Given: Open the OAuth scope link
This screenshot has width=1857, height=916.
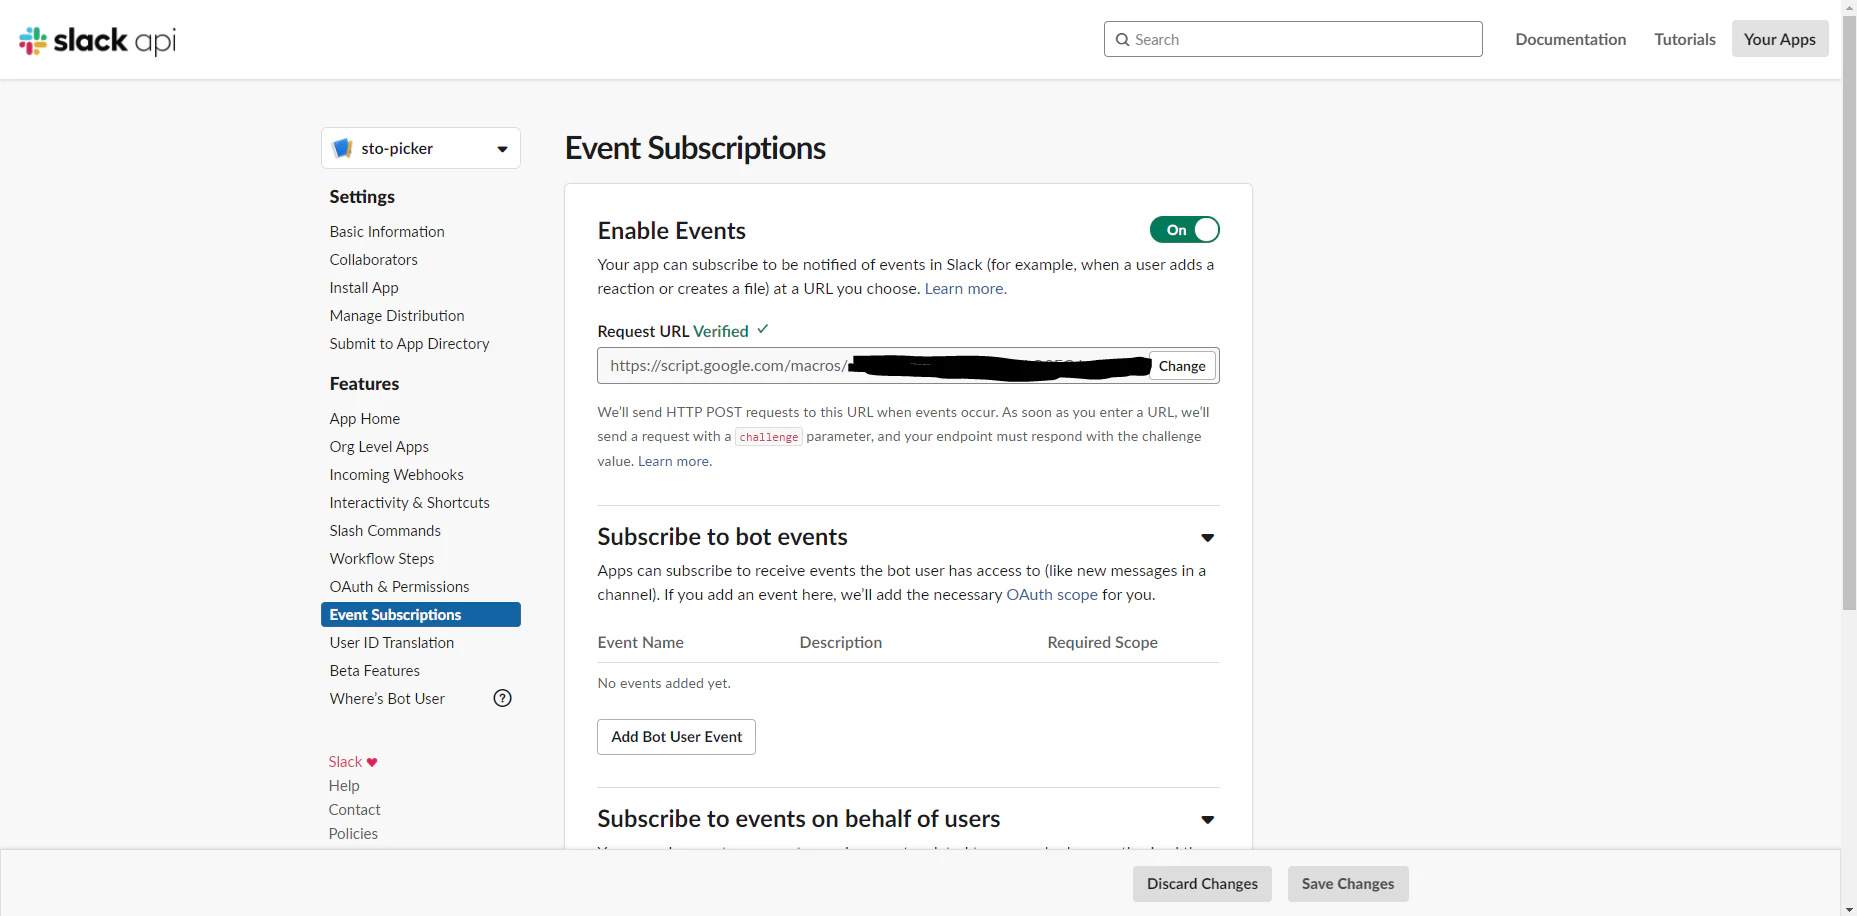Looking at the screenshot, I should (1052, 595).
